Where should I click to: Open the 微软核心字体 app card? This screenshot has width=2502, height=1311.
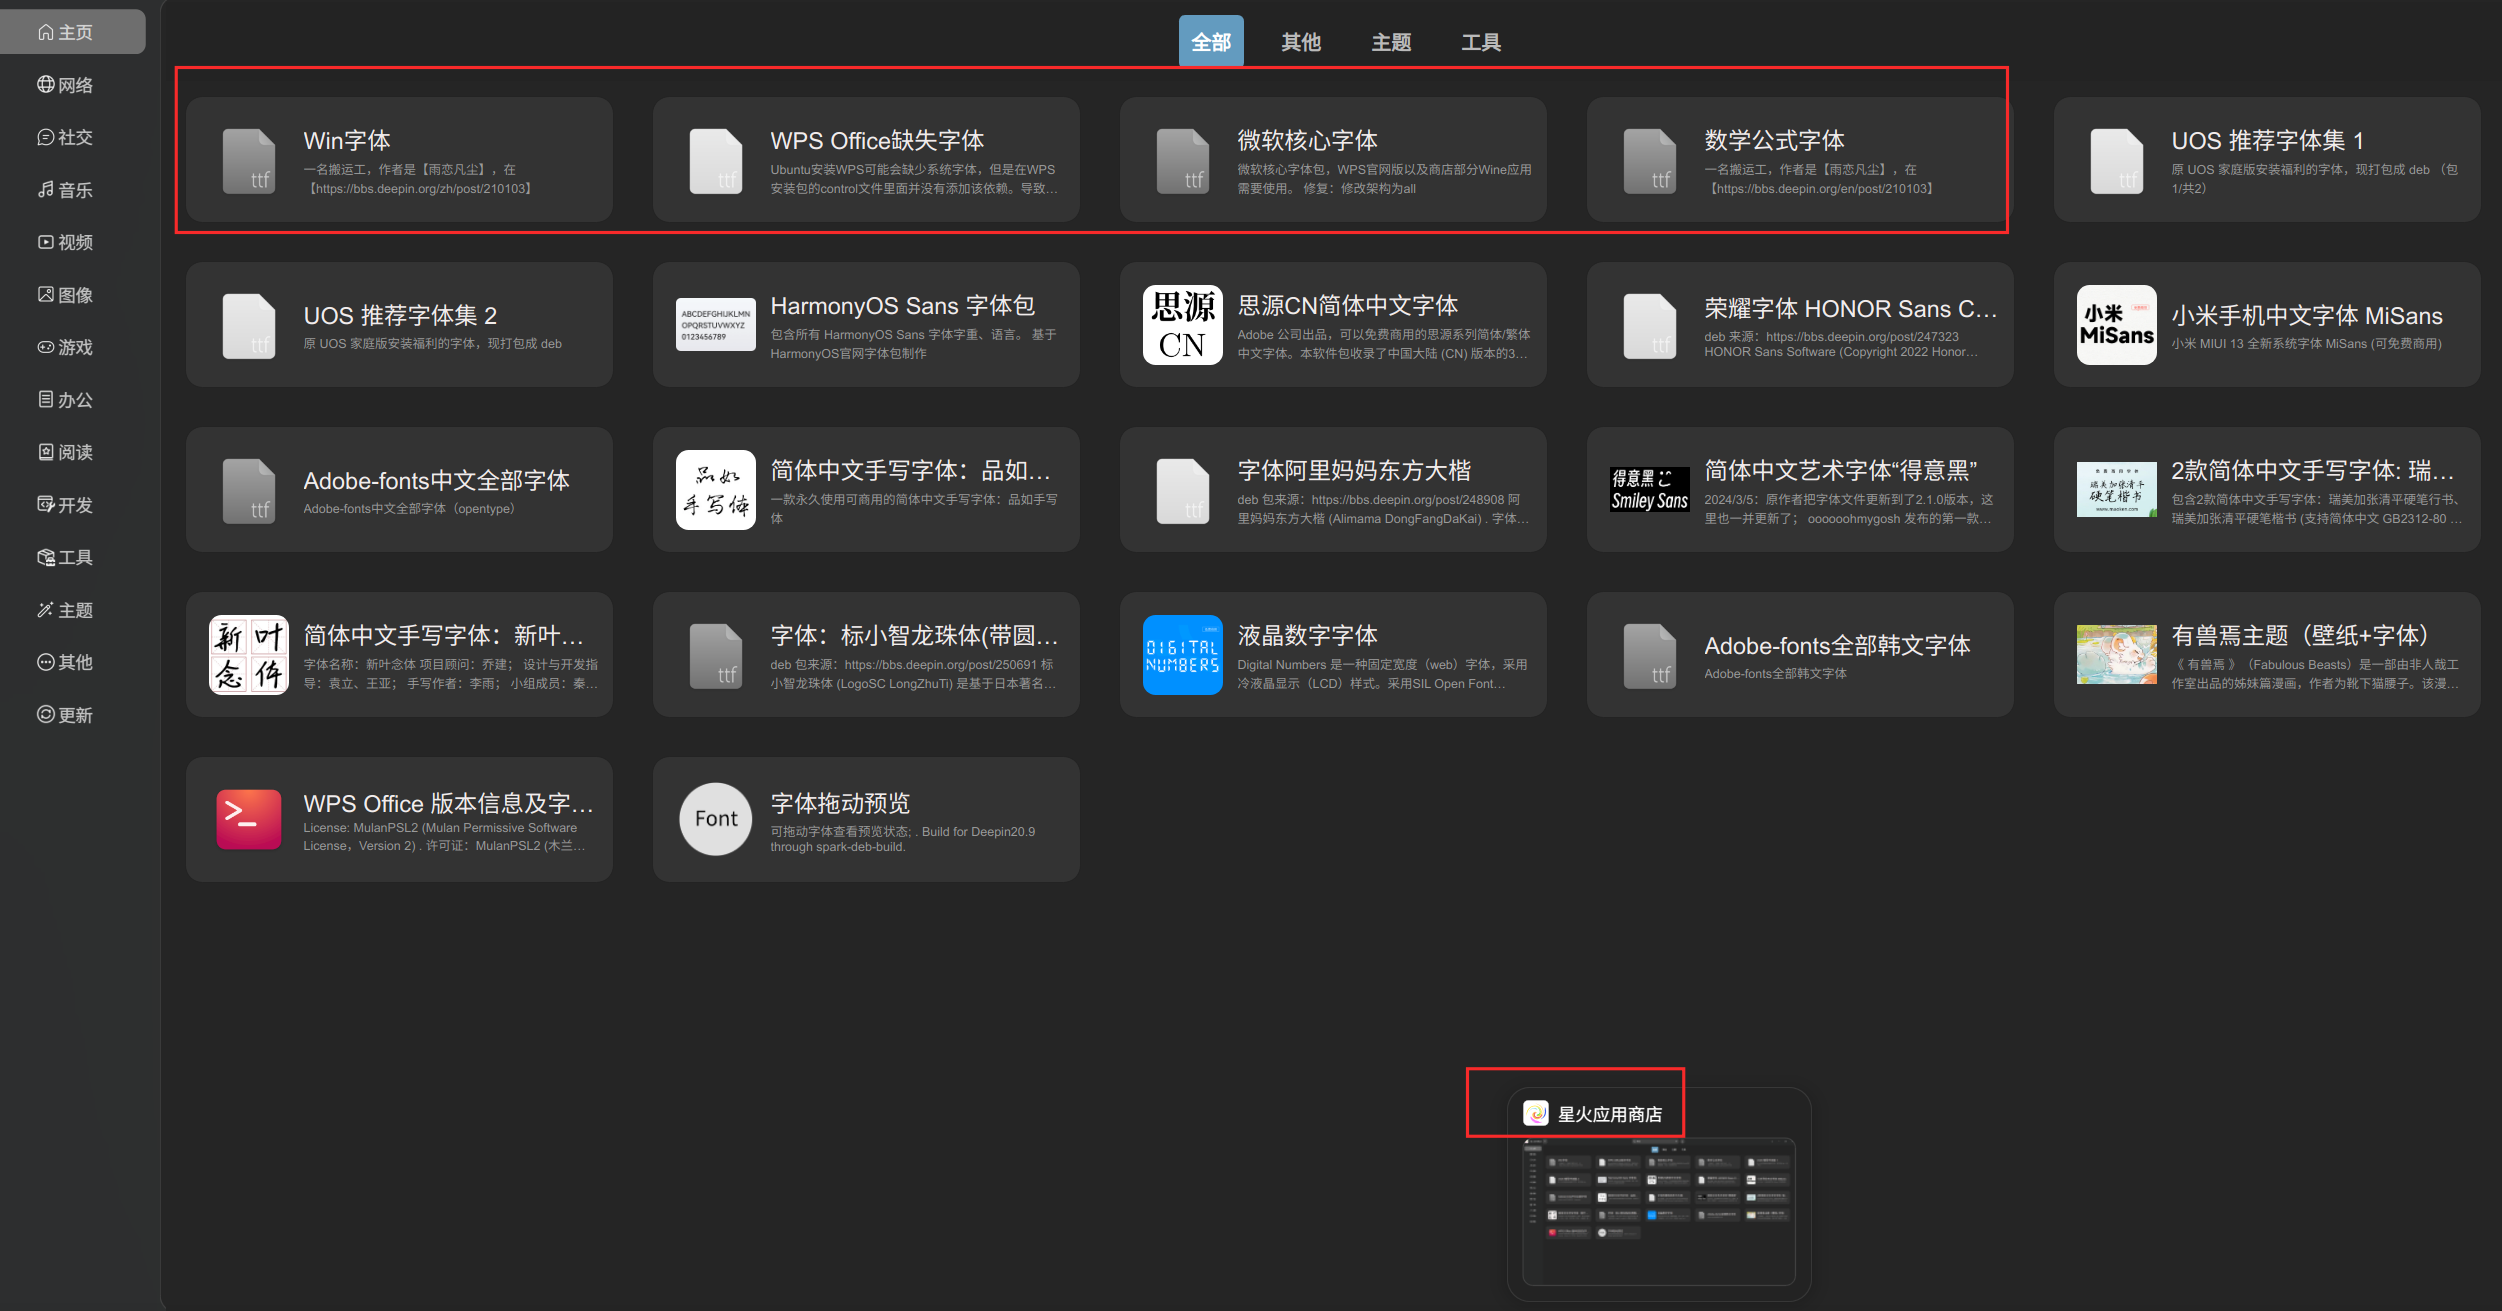pos(1333,159)
